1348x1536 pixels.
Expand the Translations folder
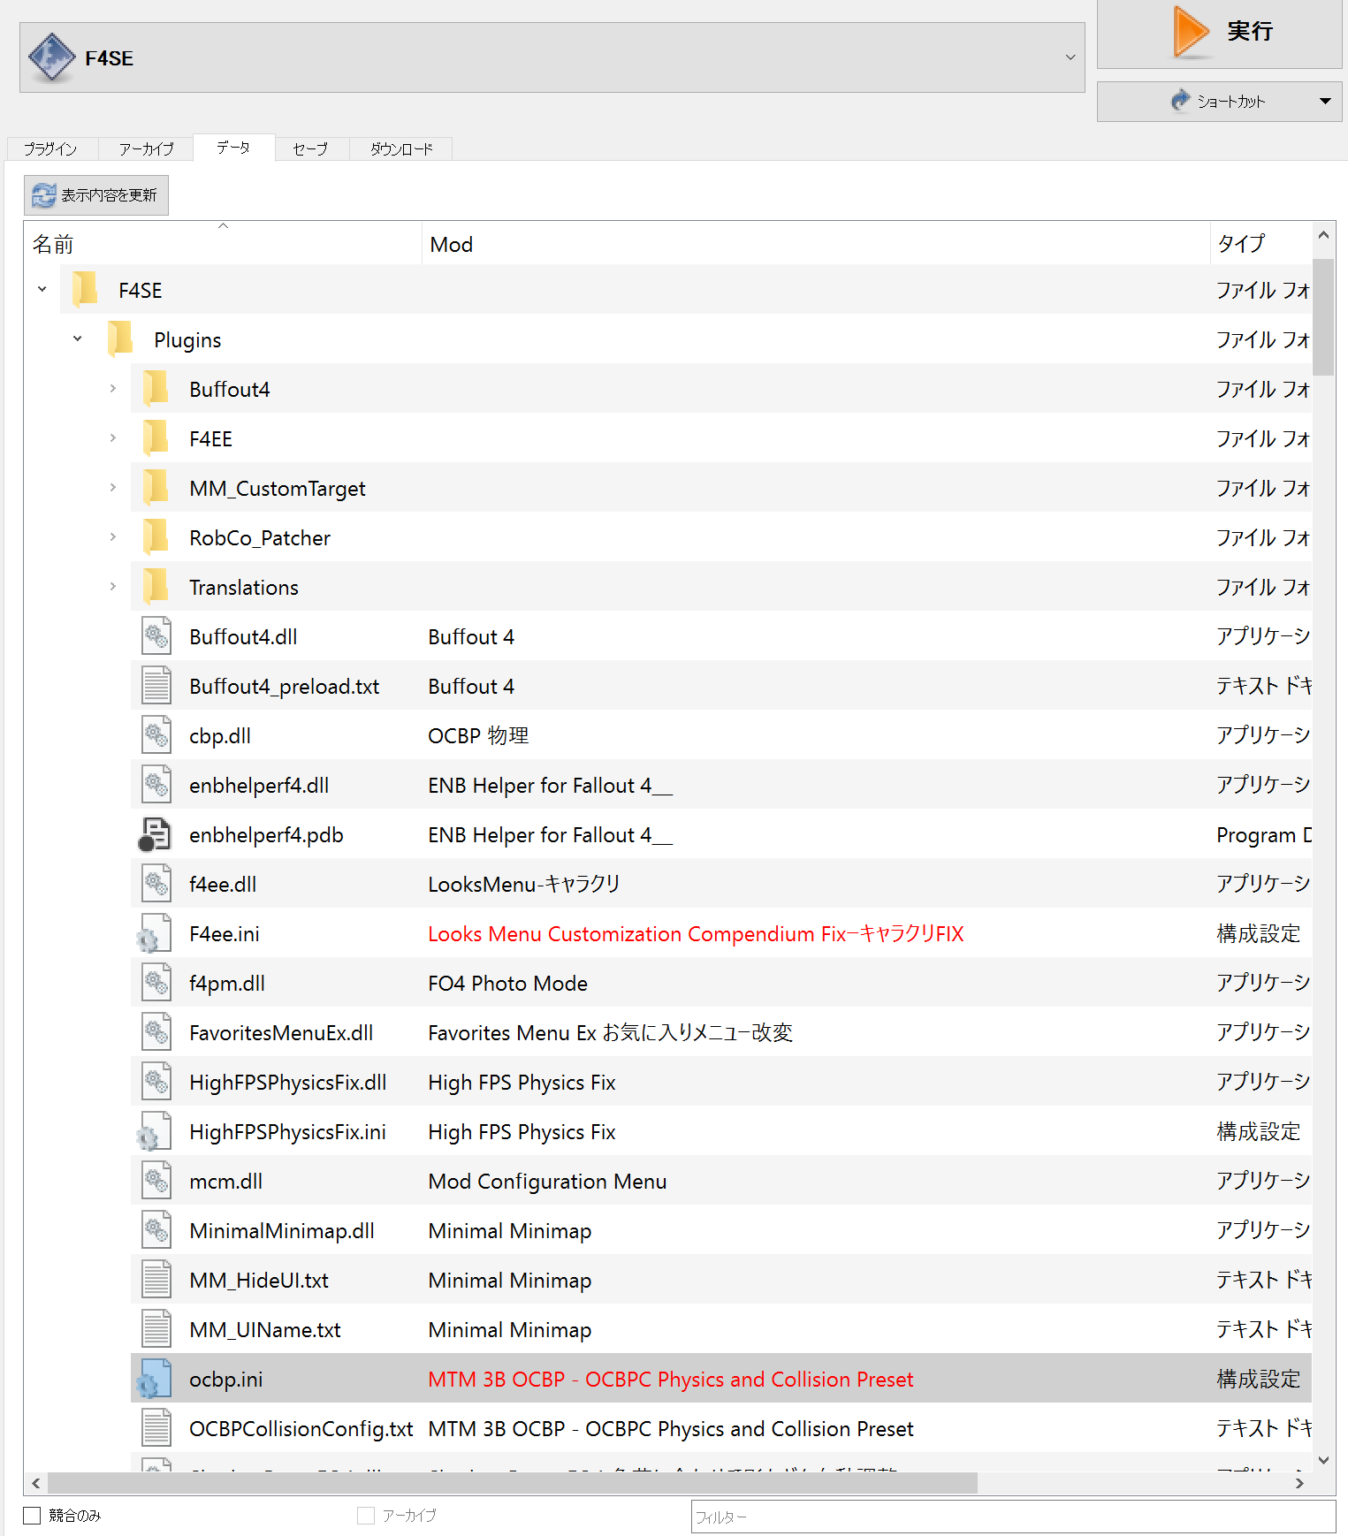[x=113, y=587]
